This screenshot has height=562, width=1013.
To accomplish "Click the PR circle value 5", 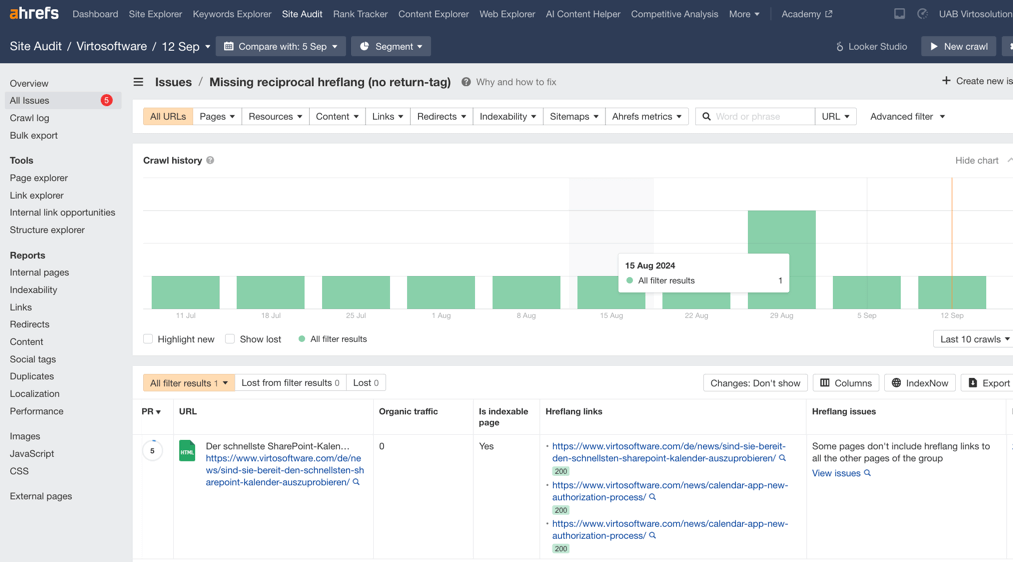I will click(x=152, y=451).
